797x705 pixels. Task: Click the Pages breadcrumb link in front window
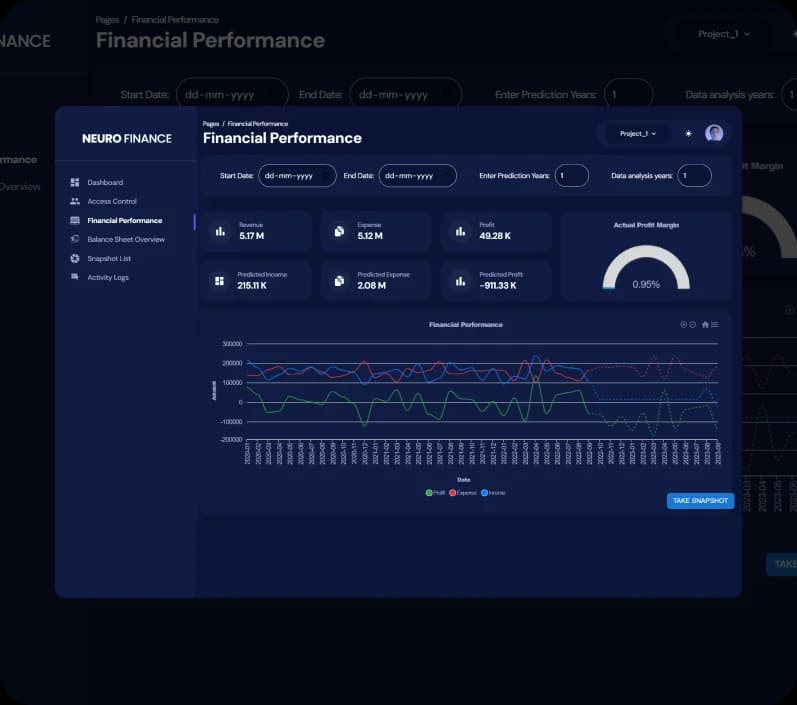211,124
